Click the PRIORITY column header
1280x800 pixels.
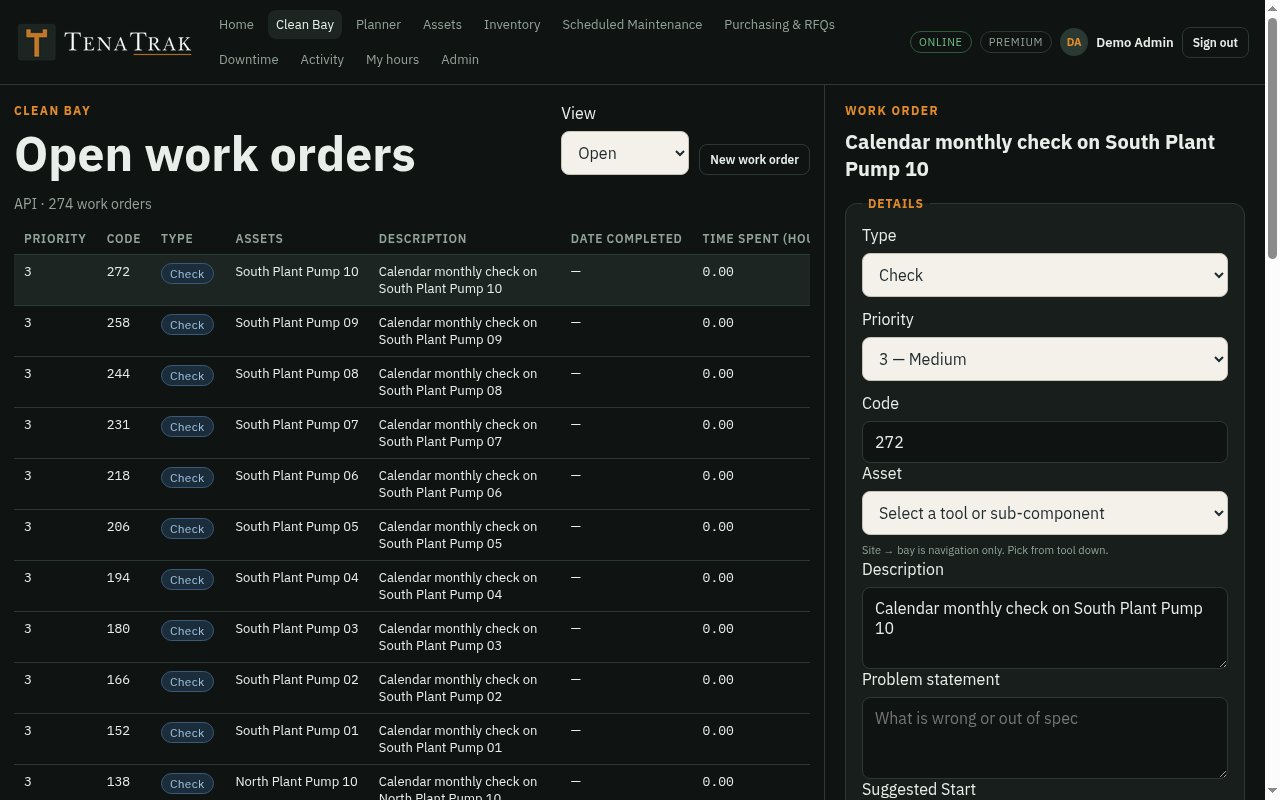pos(55,239)
